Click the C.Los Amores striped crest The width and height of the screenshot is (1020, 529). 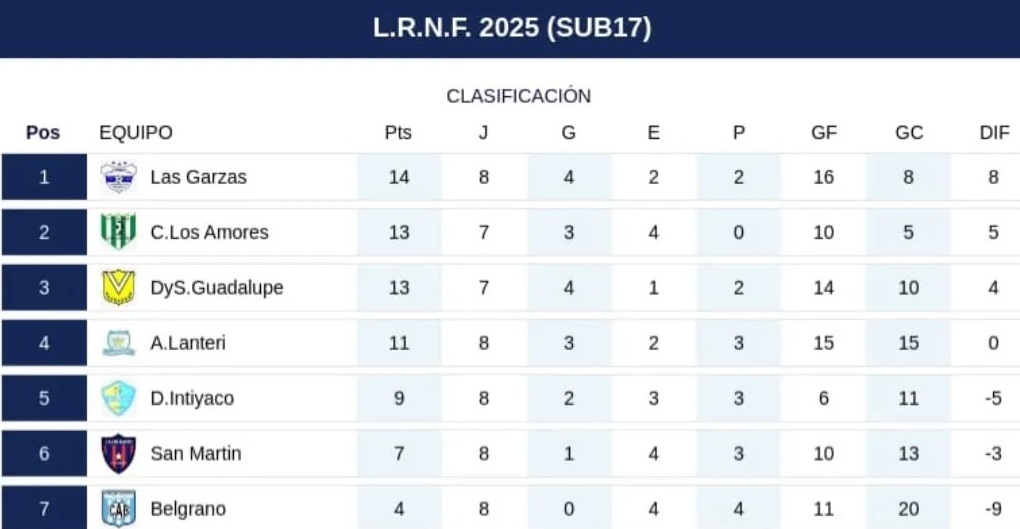[118, 232]
